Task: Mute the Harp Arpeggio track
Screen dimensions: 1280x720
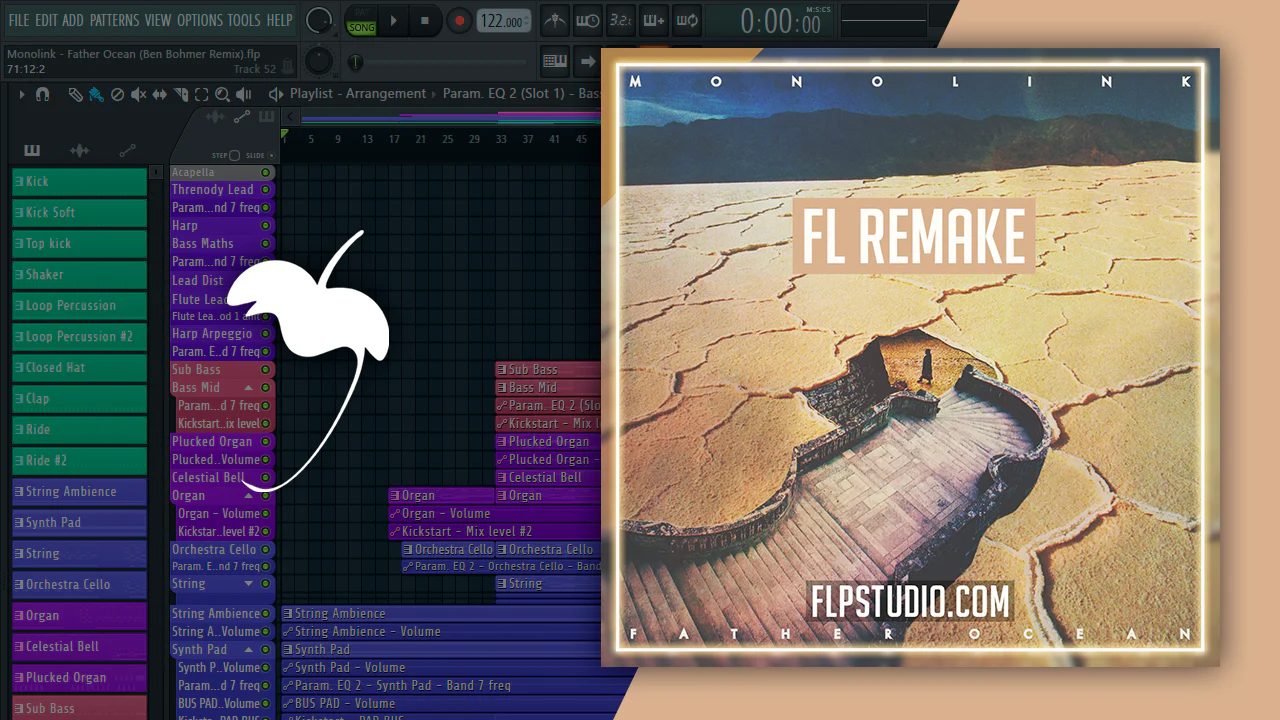Action: point(266,333)
